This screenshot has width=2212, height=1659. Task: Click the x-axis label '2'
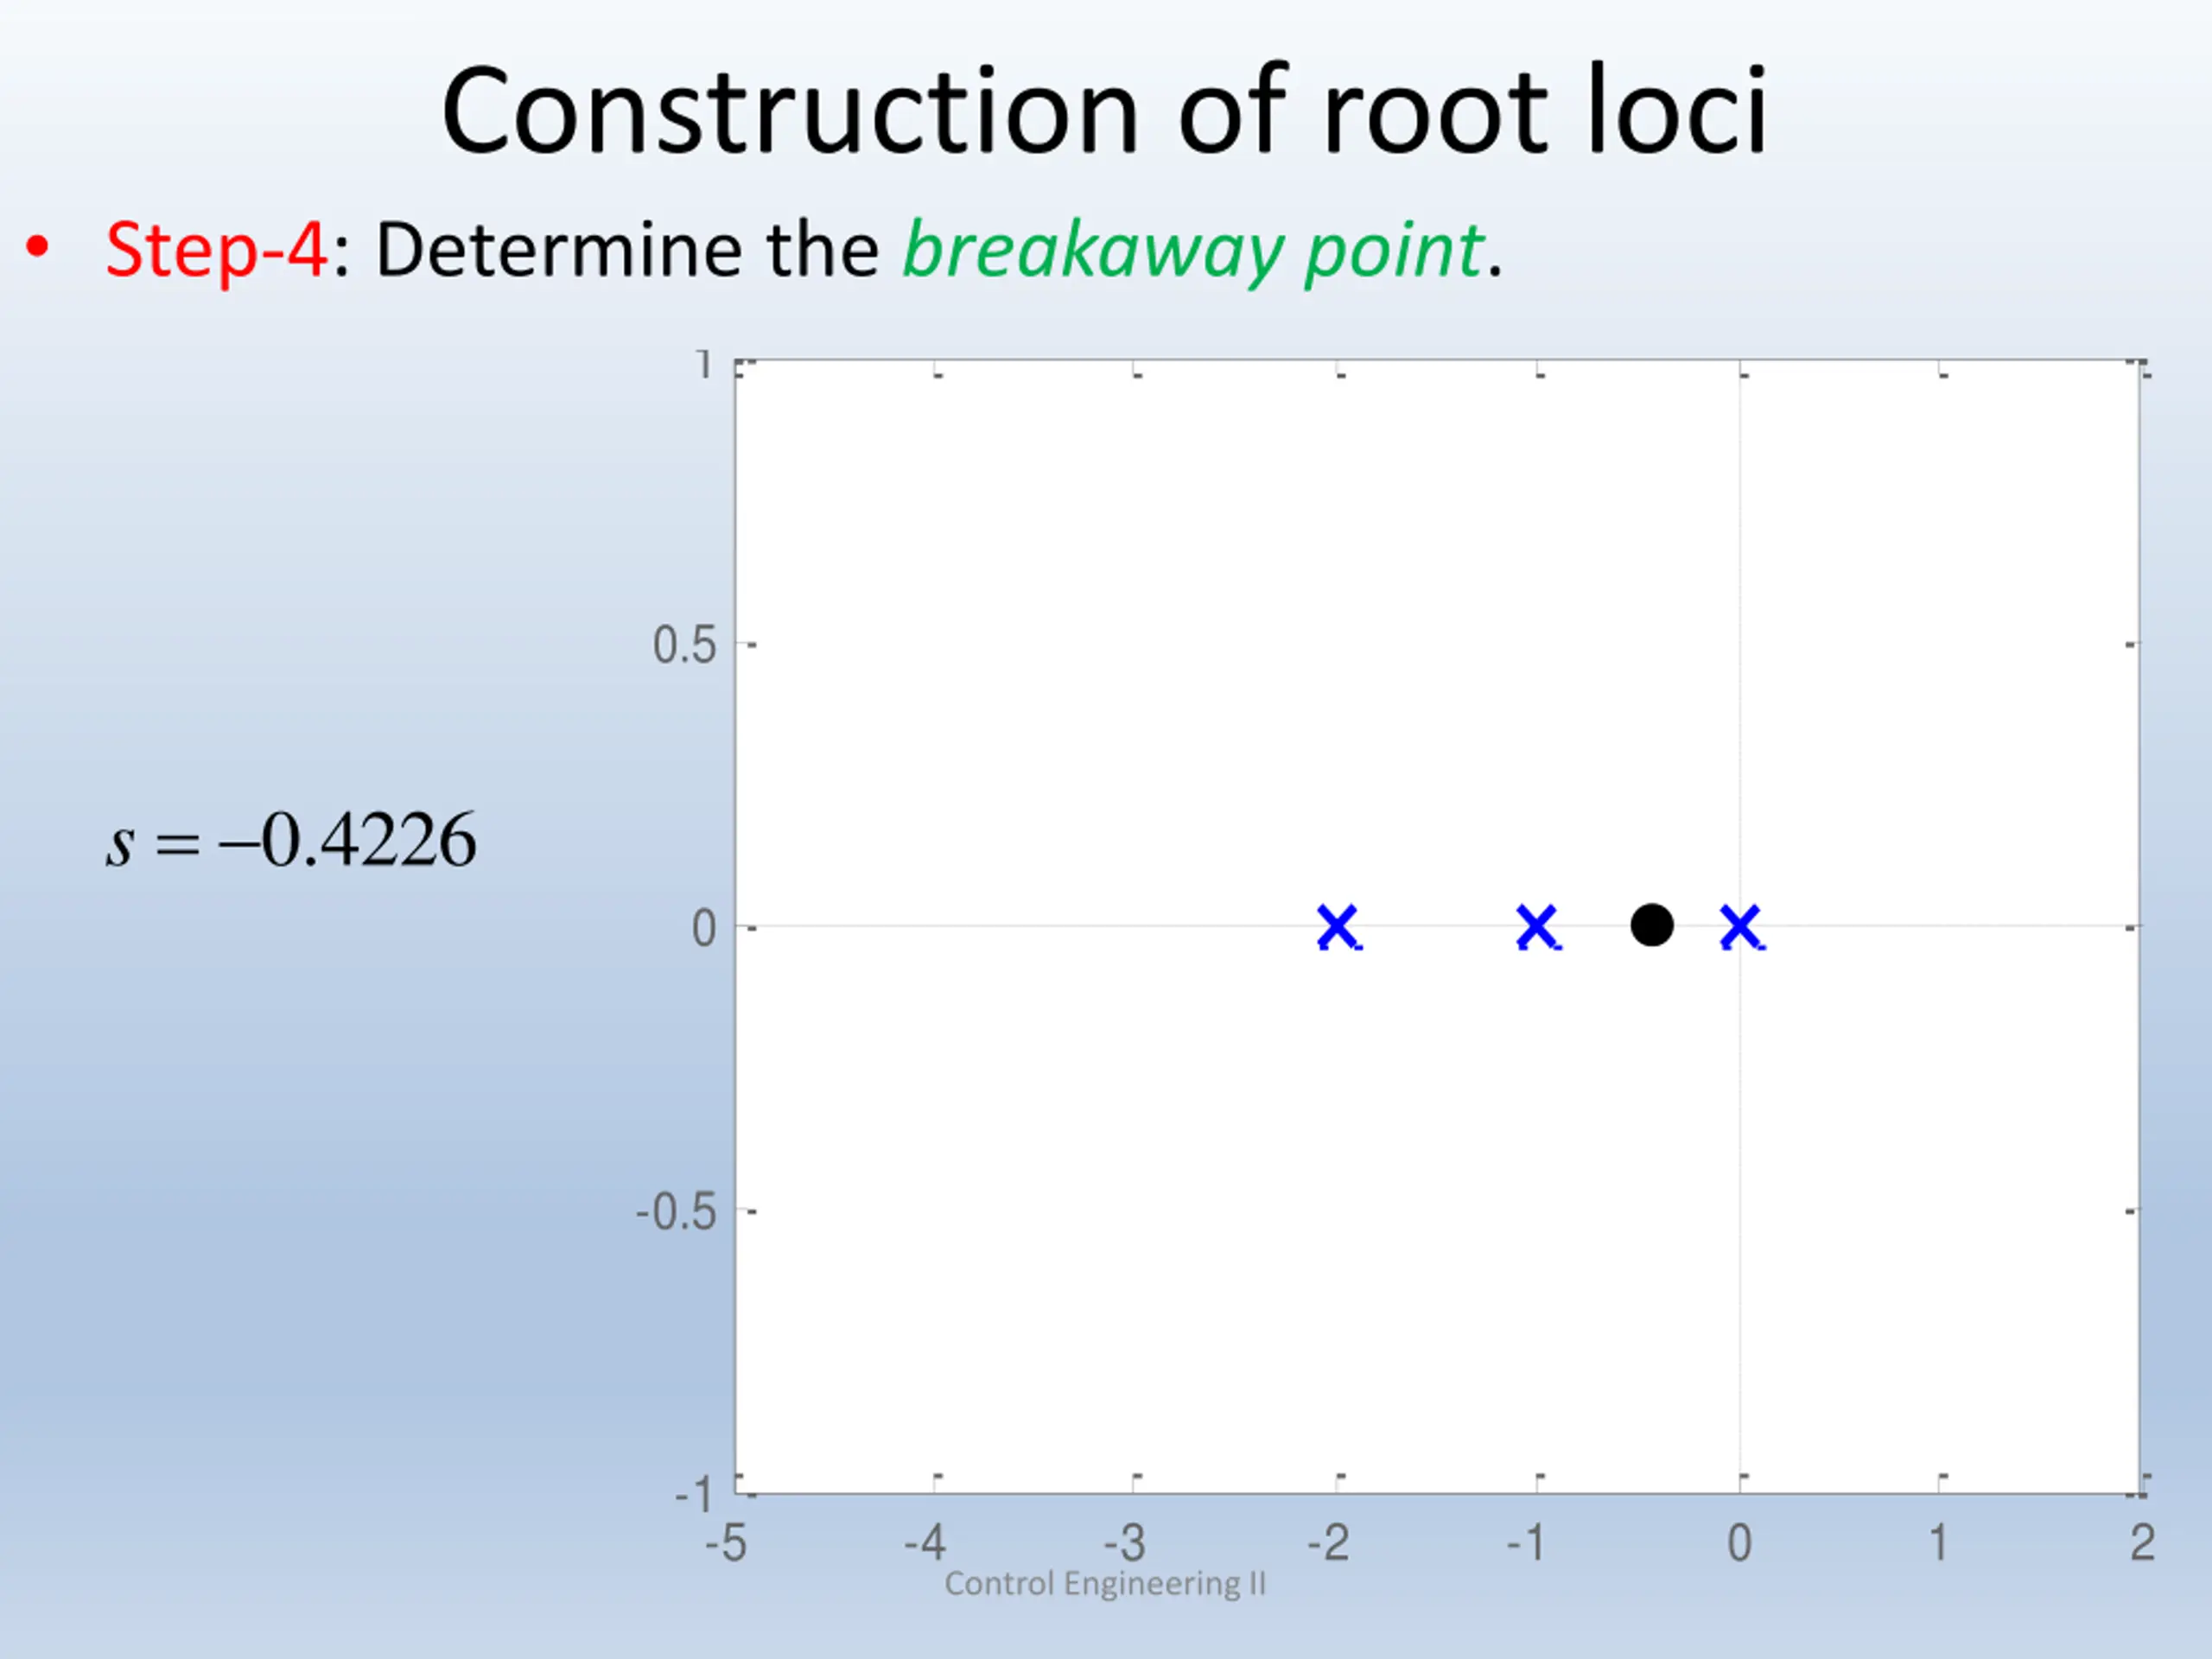(x=2142, y=1543)
